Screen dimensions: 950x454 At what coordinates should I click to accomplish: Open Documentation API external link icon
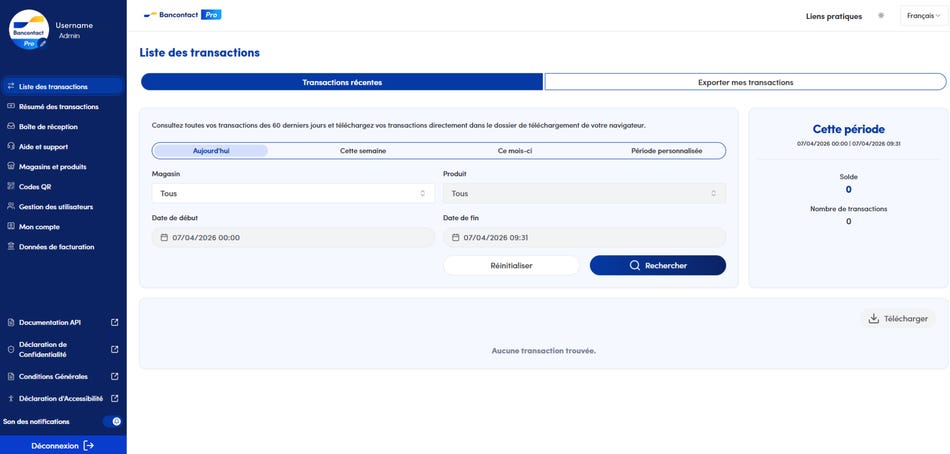(114, 322)
